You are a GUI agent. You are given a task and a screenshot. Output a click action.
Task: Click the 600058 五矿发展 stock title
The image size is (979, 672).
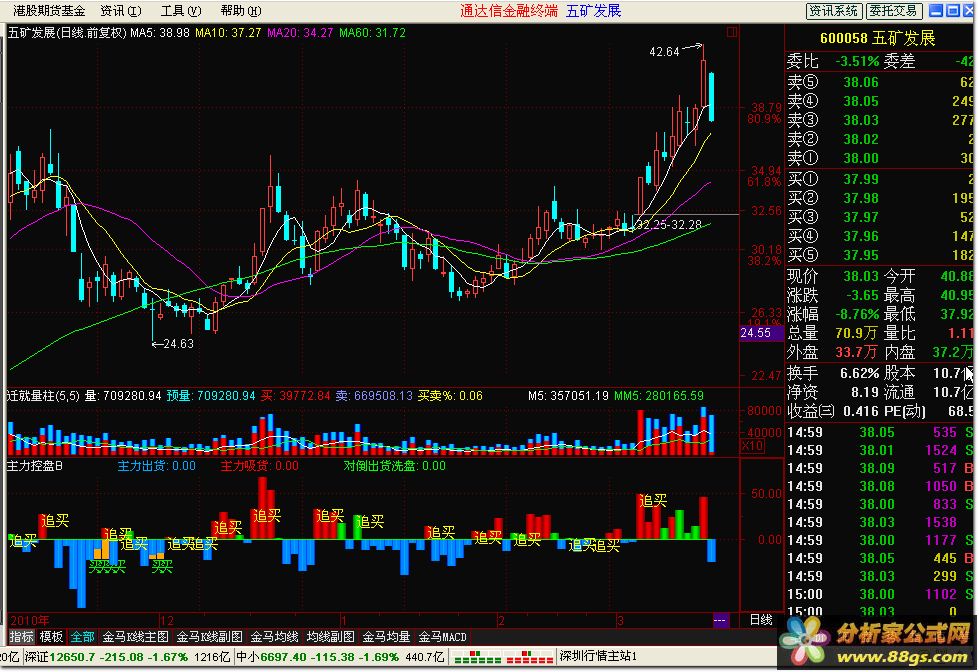coord(877,38)
